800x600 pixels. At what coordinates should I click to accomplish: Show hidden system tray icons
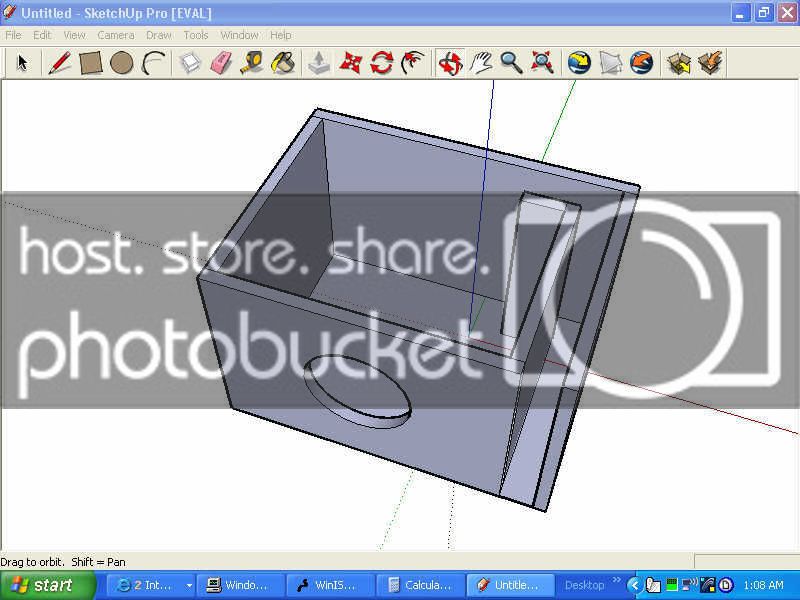[x=635, y=585]
